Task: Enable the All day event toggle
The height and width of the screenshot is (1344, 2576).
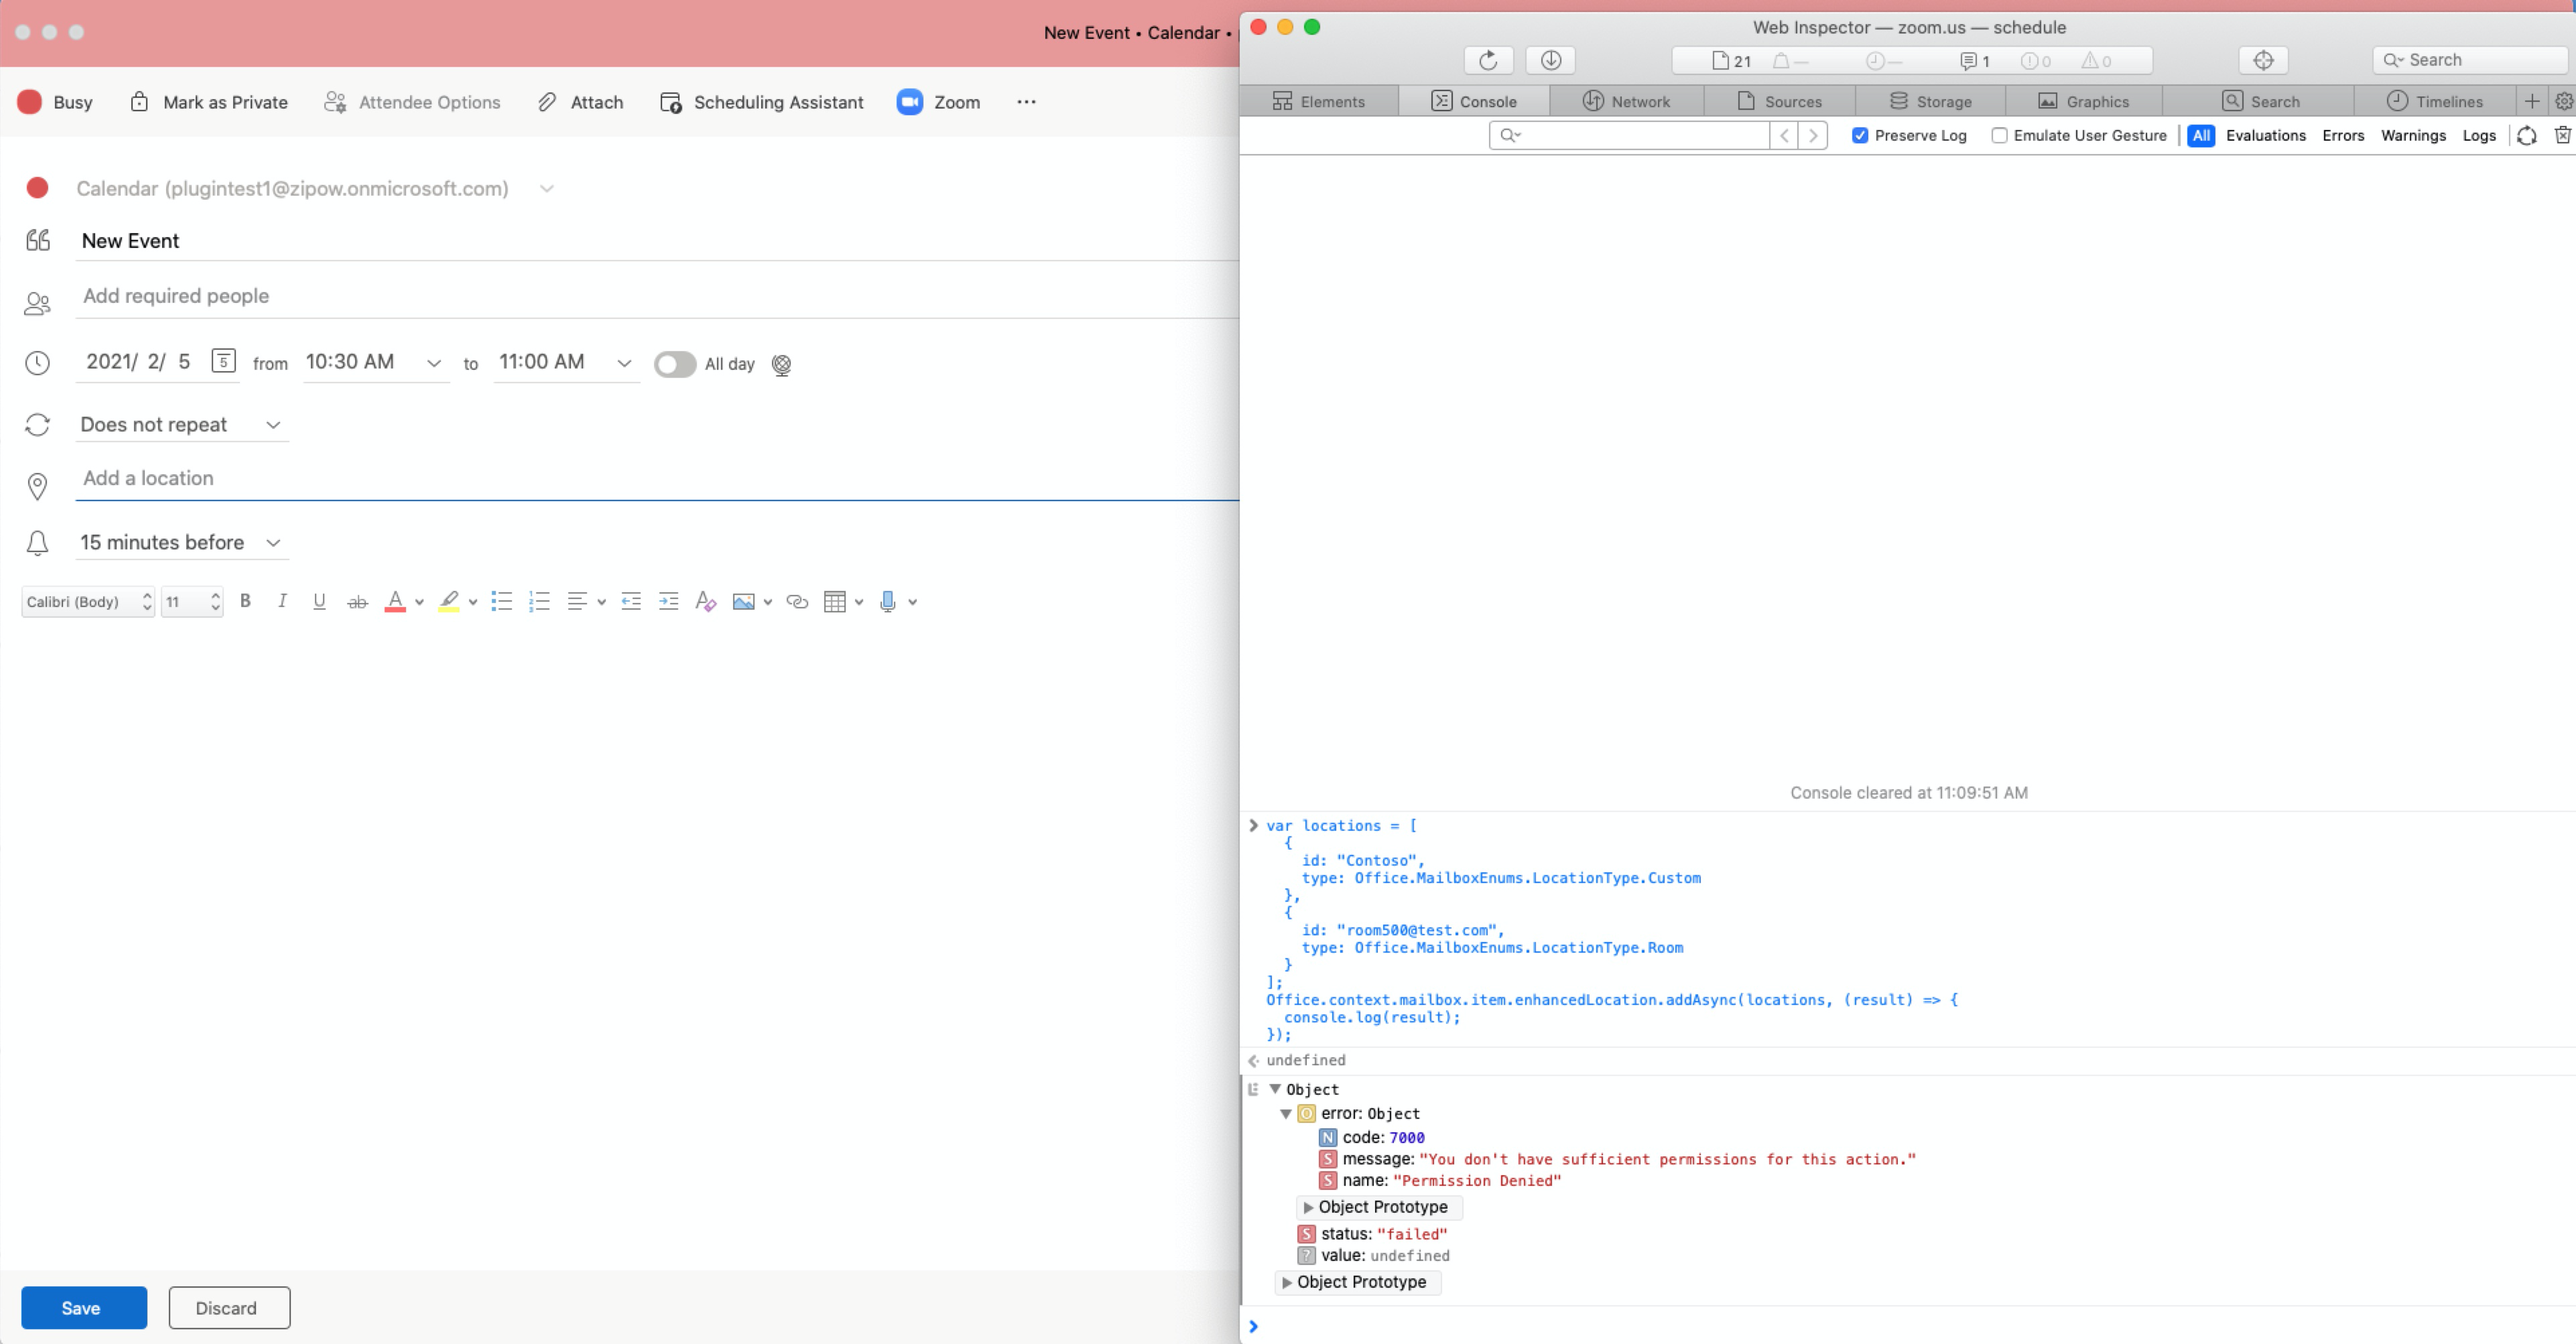Action: pyautogui.click(x=675, y=364)
